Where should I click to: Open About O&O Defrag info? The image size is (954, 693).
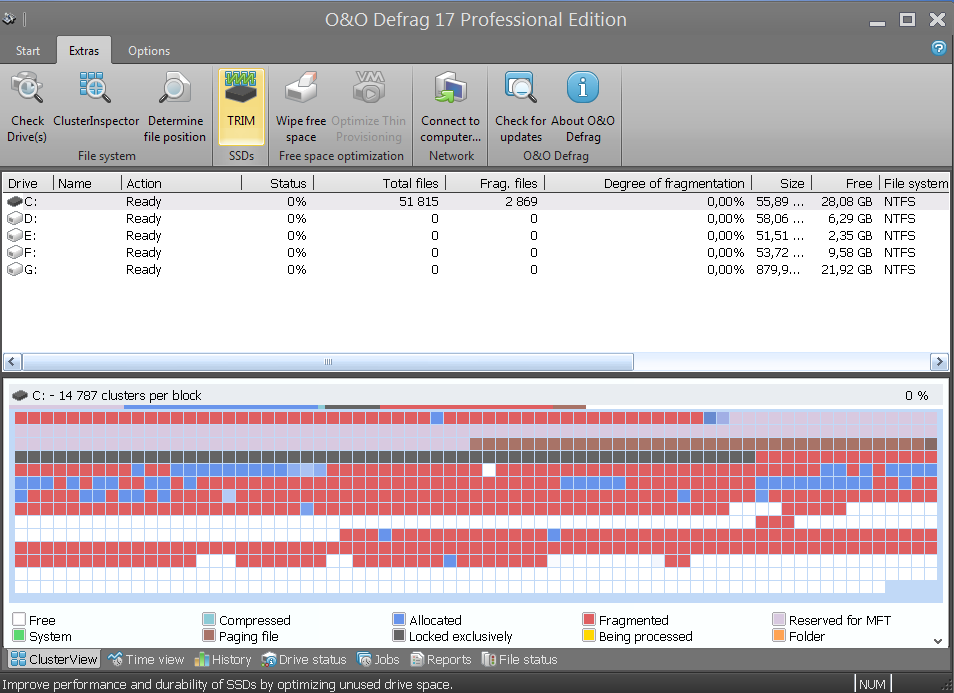(x=583, y=107)
